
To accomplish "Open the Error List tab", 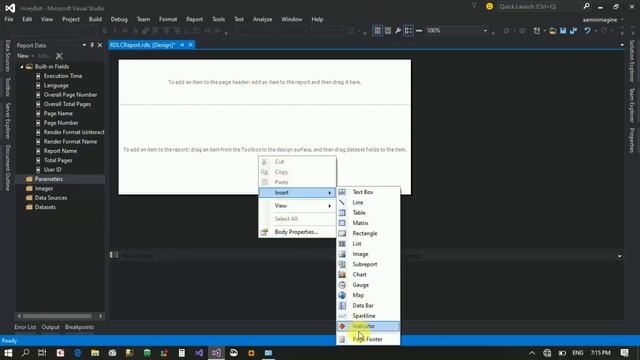I will click(25, 327).
